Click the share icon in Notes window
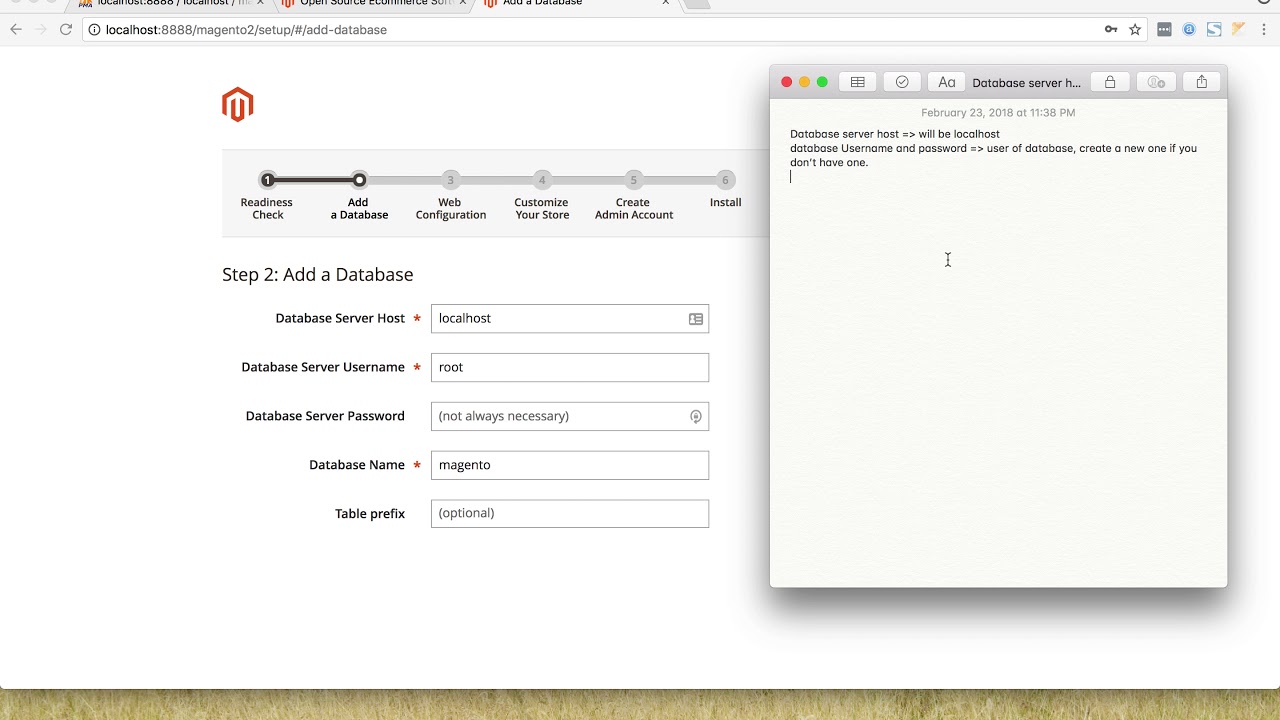 1202,82
